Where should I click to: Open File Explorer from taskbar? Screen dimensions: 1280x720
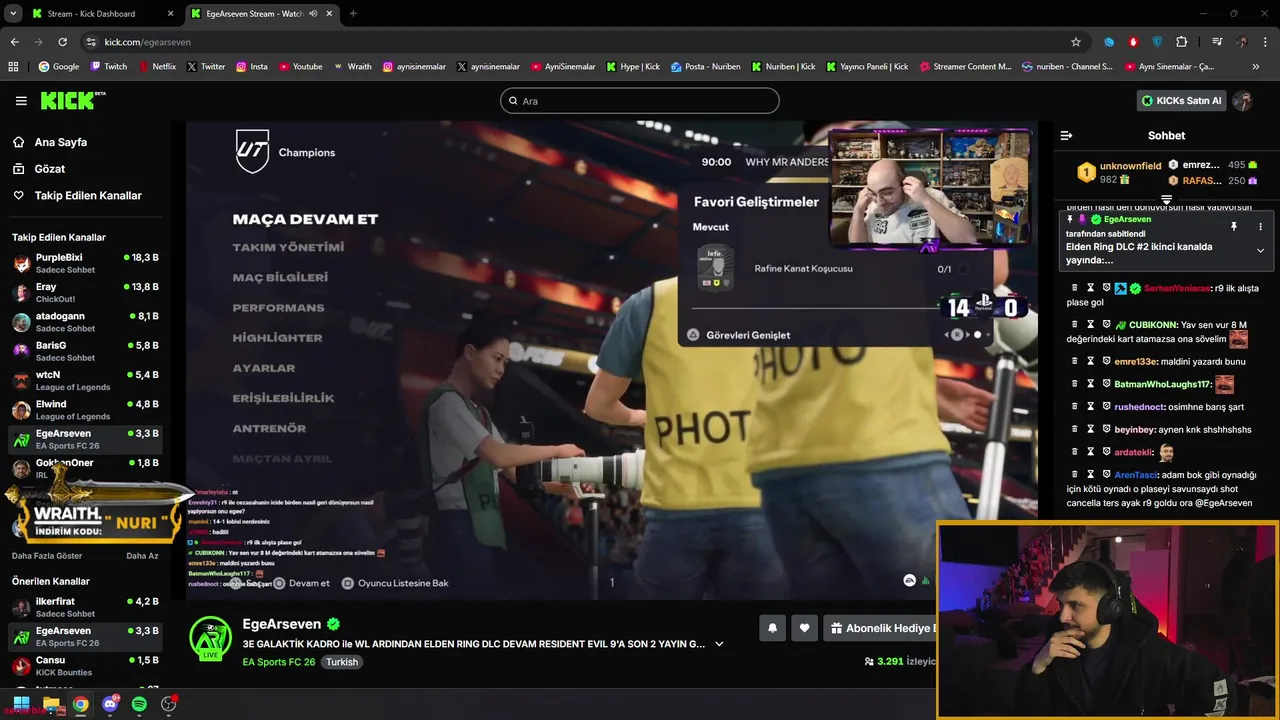(51, 704)
